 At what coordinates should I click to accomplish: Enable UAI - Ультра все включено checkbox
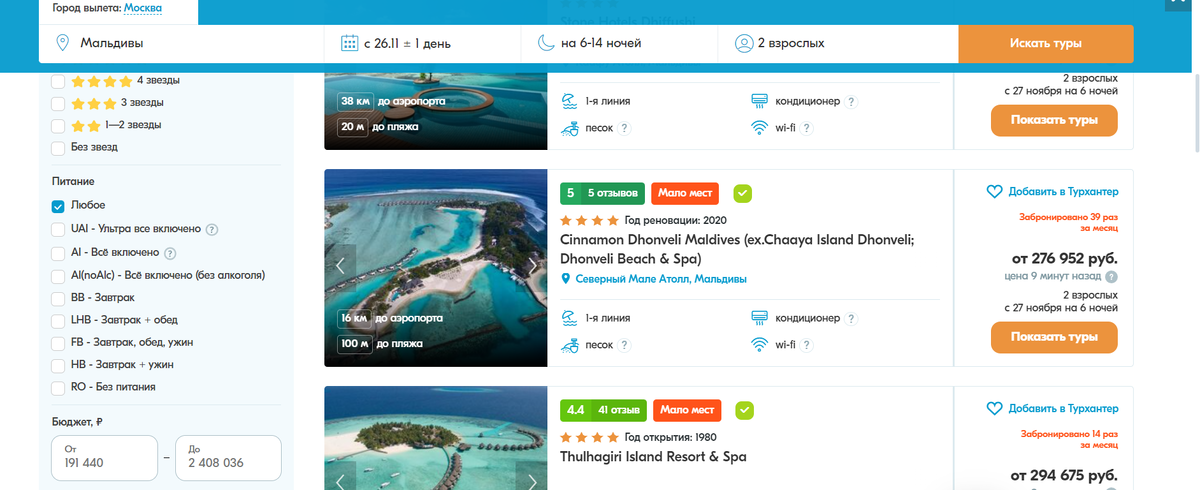click(x=58, y=229)
